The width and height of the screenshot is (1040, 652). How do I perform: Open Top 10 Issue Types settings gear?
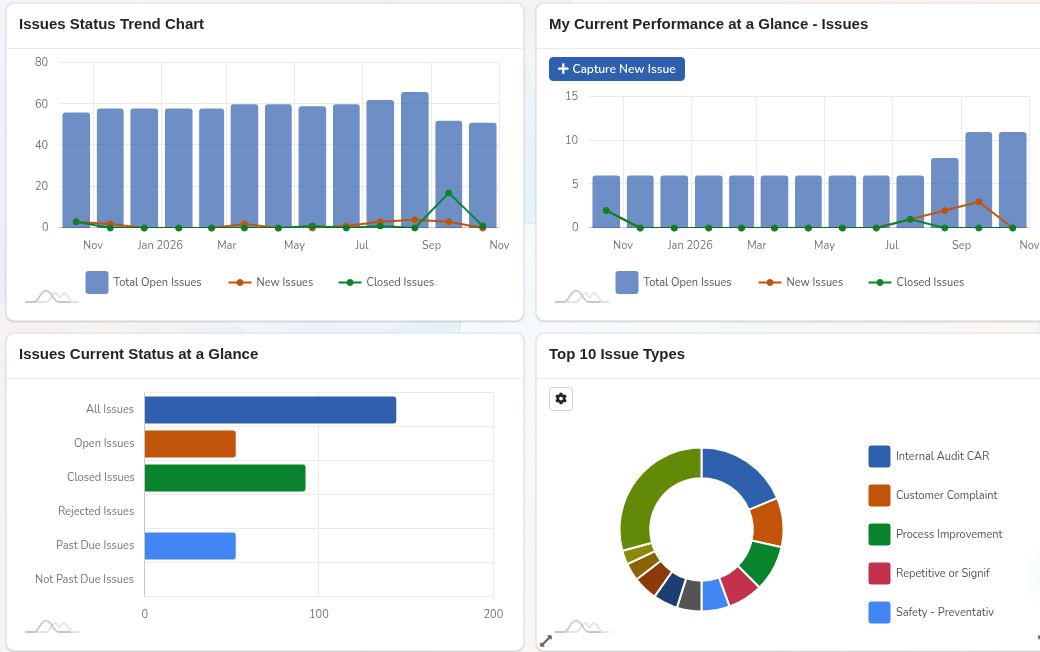pyautogui.click(x=560, y=399)
